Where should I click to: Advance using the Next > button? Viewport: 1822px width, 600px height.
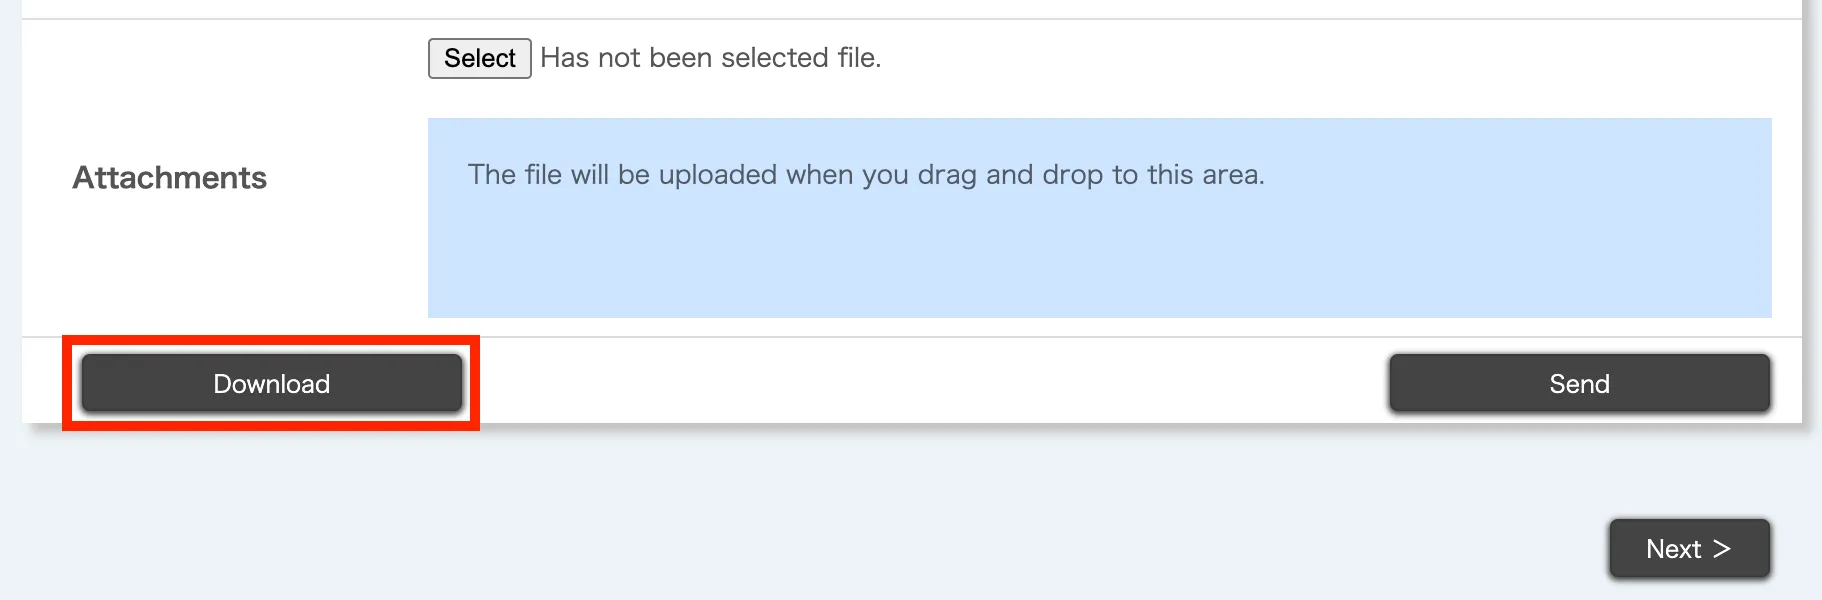click(1689, 548)
